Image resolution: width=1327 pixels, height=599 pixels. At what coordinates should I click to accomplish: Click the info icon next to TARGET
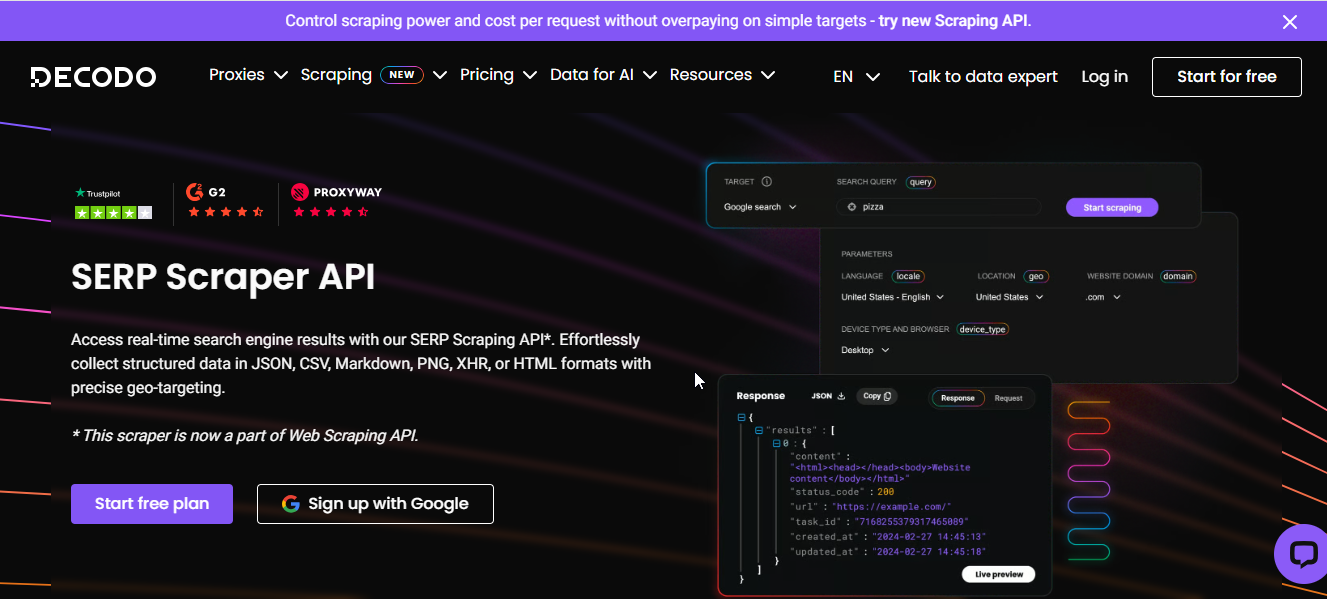click(766, 181)
